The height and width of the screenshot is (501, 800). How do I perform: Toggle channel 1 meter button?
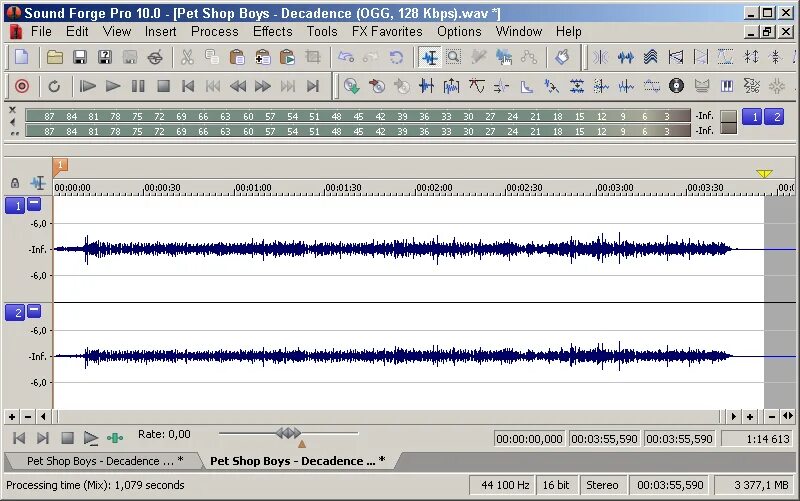(753, 117)
